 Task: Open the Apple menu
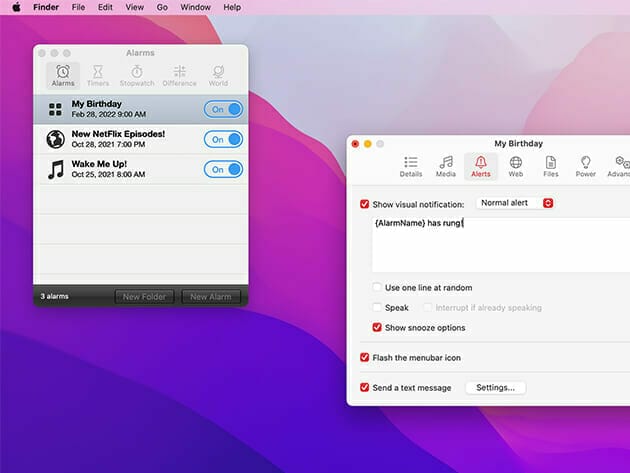point(16,7)
